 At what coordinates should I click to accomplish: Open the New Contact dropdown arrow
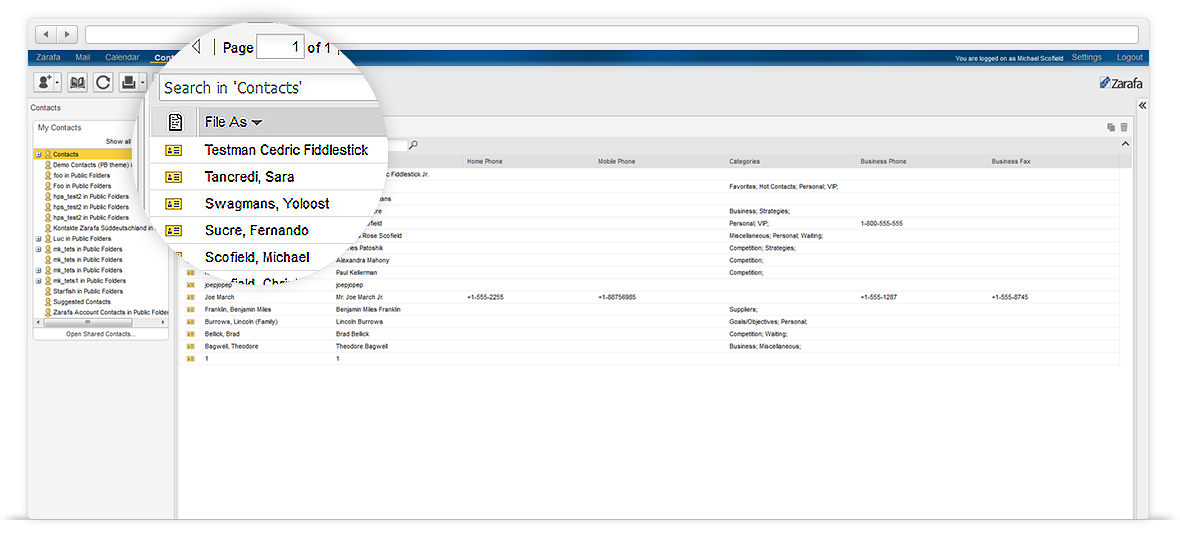tap(57, 83)
